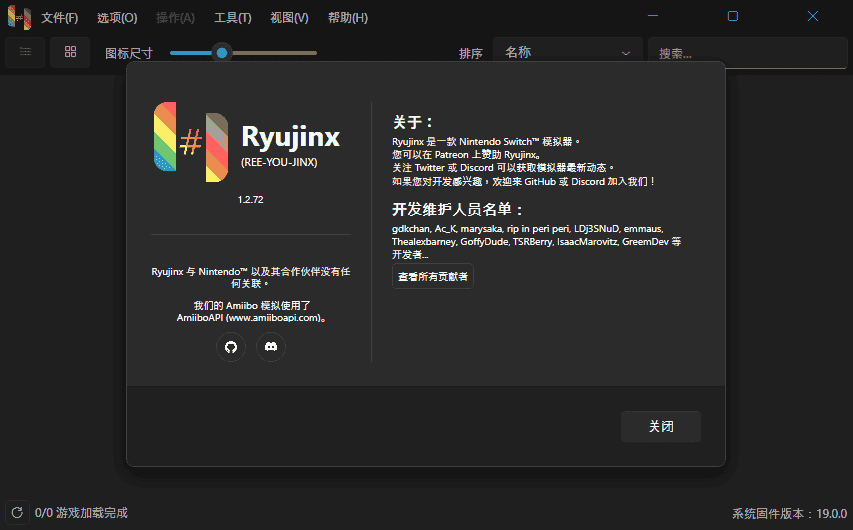Viewport: 853px width, 530px height.
Task: Open the Discord icon link
Action: point(271,347)
